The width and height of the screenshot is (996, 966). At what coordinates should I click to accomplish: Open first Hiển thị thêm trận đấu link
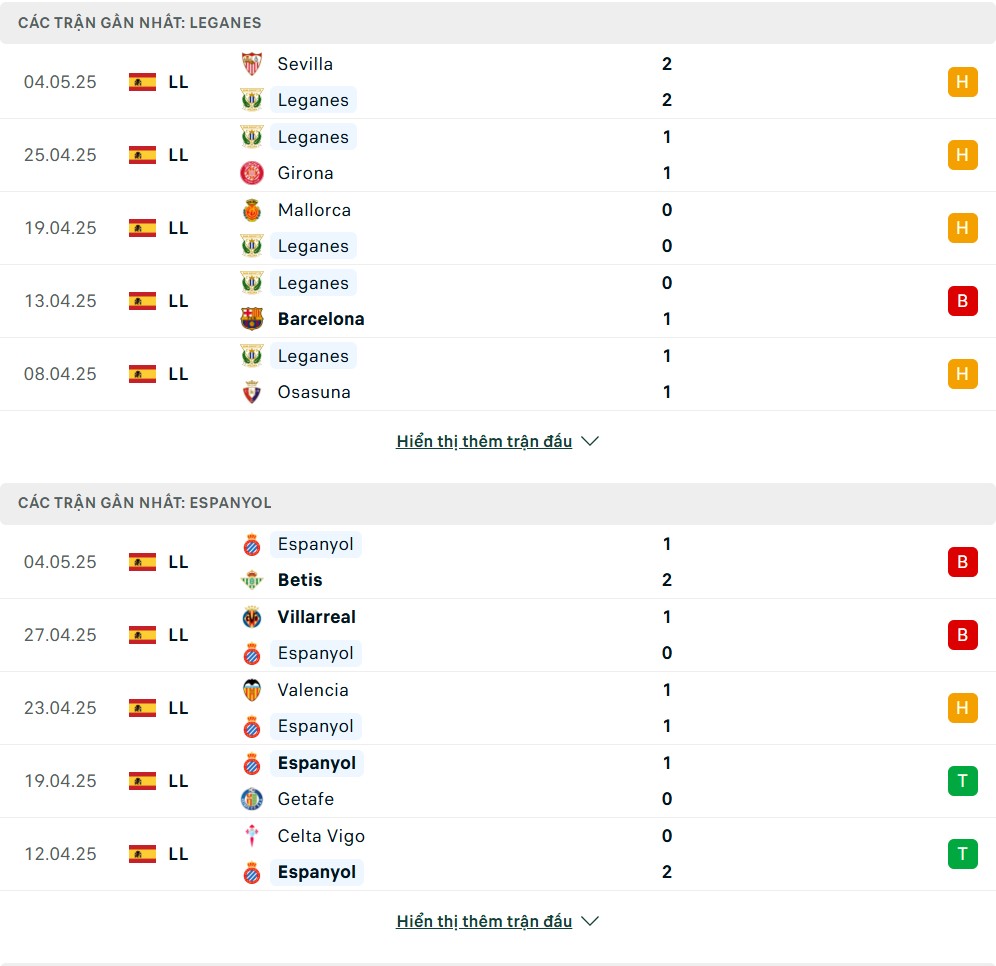point(484,441)
